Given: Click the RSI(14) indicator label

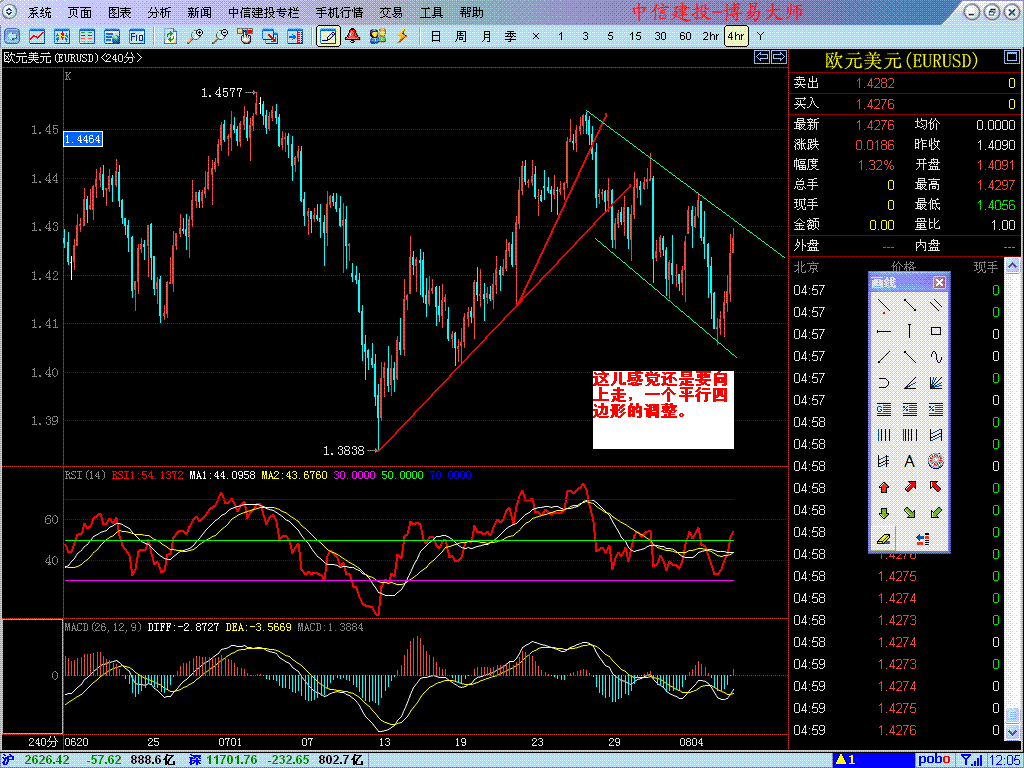Looking at the screenshot, I should pos(86,475).
